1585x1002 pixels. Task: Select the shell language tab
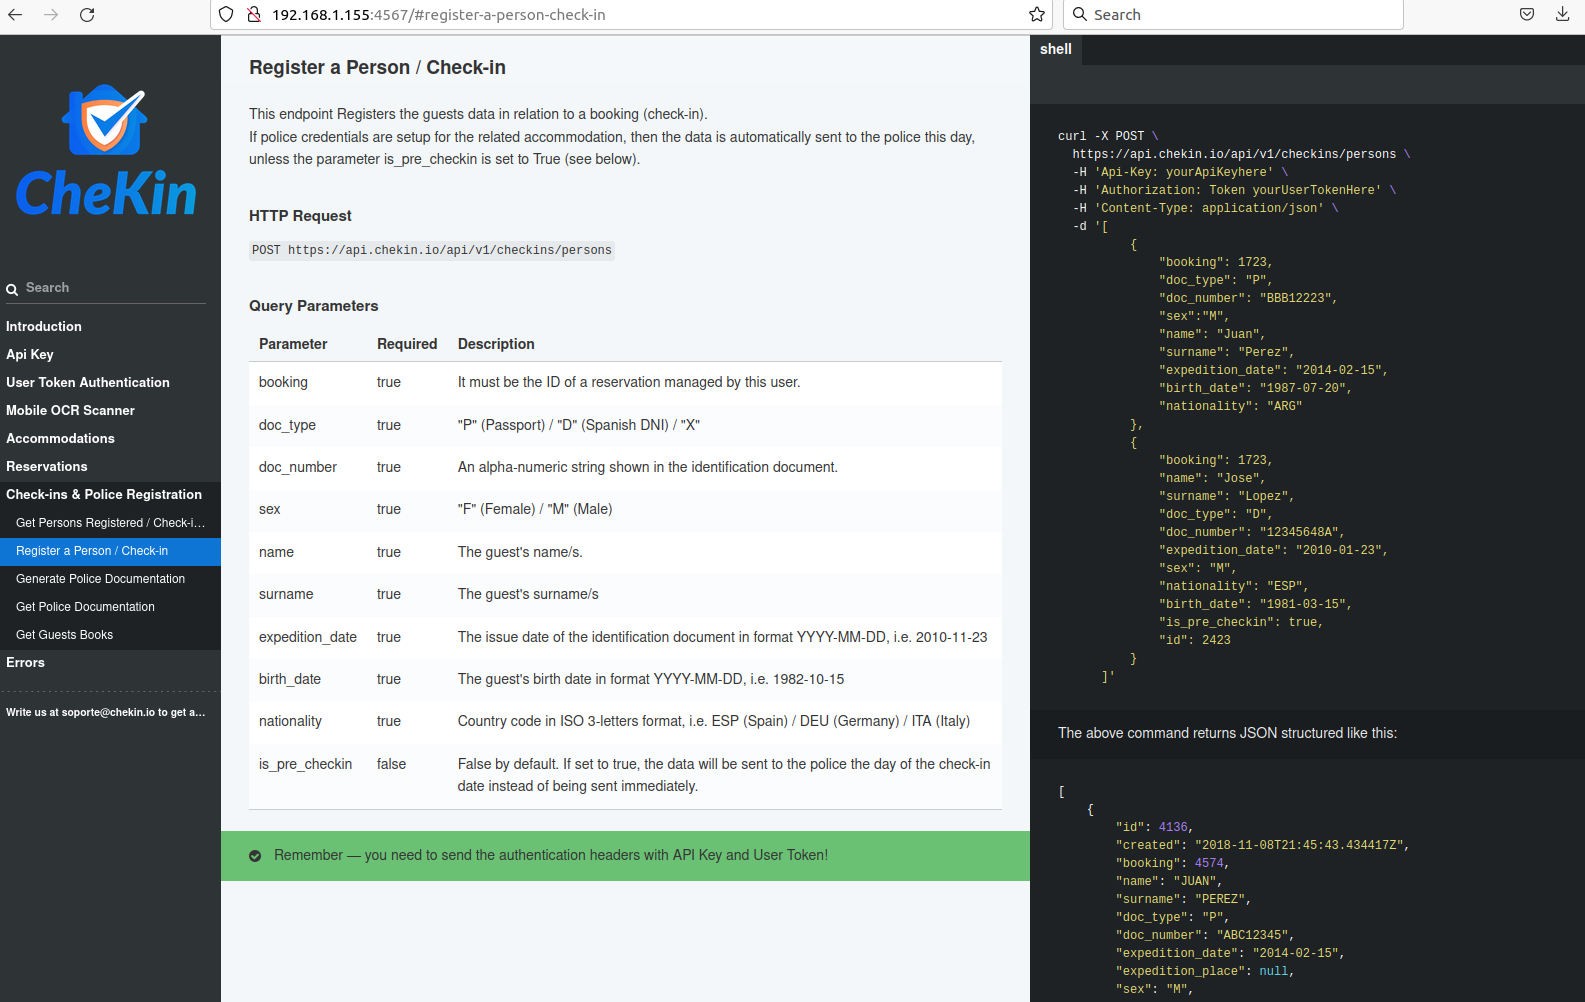pyautogui.click(x=1055, y=49)
